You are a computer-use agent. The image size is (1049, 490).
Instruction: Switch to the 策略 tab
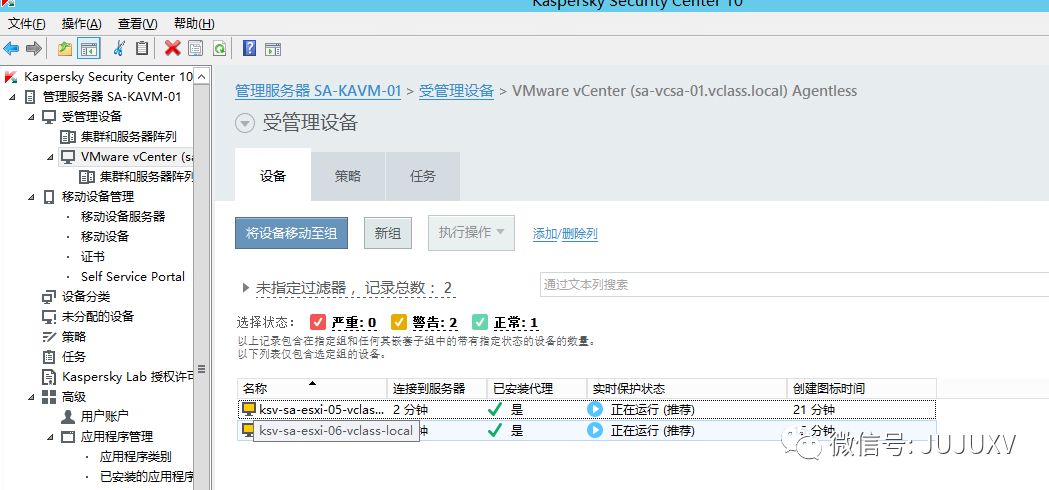pyautogui.click(x=348, y=176)
